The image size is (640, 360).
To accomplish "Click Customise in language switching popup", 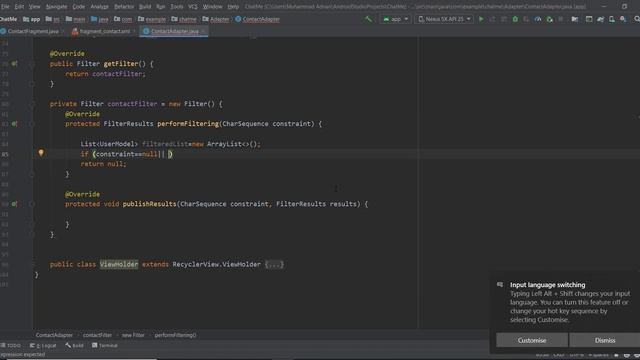I will point(531,340).
